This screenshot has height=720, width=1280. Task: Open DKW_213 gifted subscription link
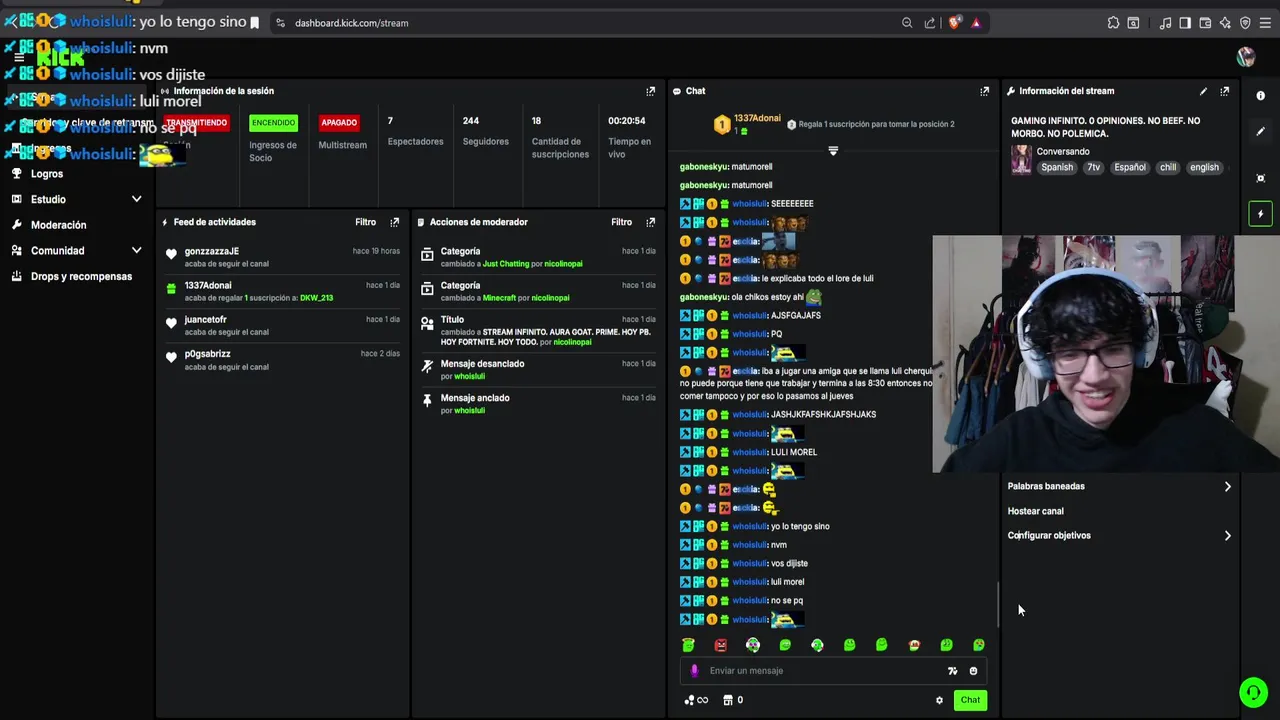(316, 298)
